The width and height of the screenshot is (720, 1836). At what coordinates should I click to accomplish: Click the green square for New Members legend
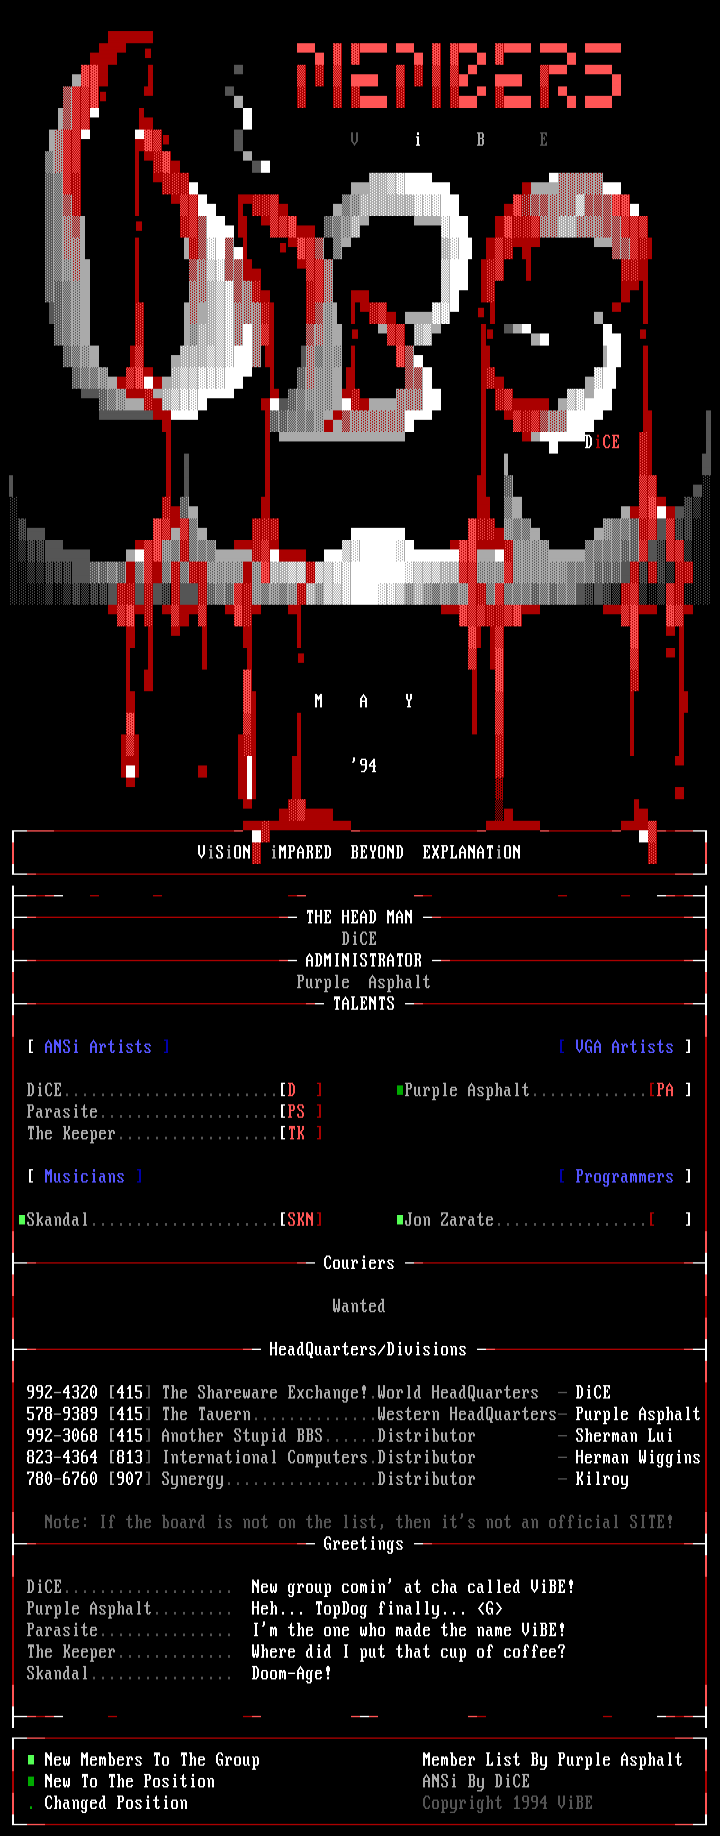[31, 1760]
